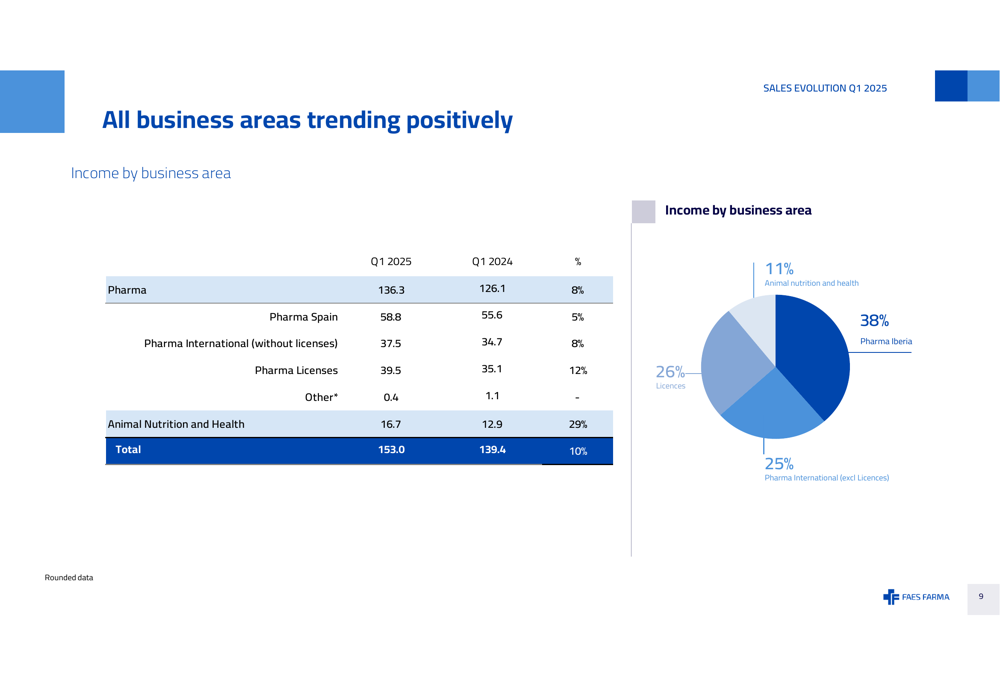The width and height of the screenshot is (1000, 685).
Task: Click the chart heading 'Income by business area'
Action: (x=738, y=210)
